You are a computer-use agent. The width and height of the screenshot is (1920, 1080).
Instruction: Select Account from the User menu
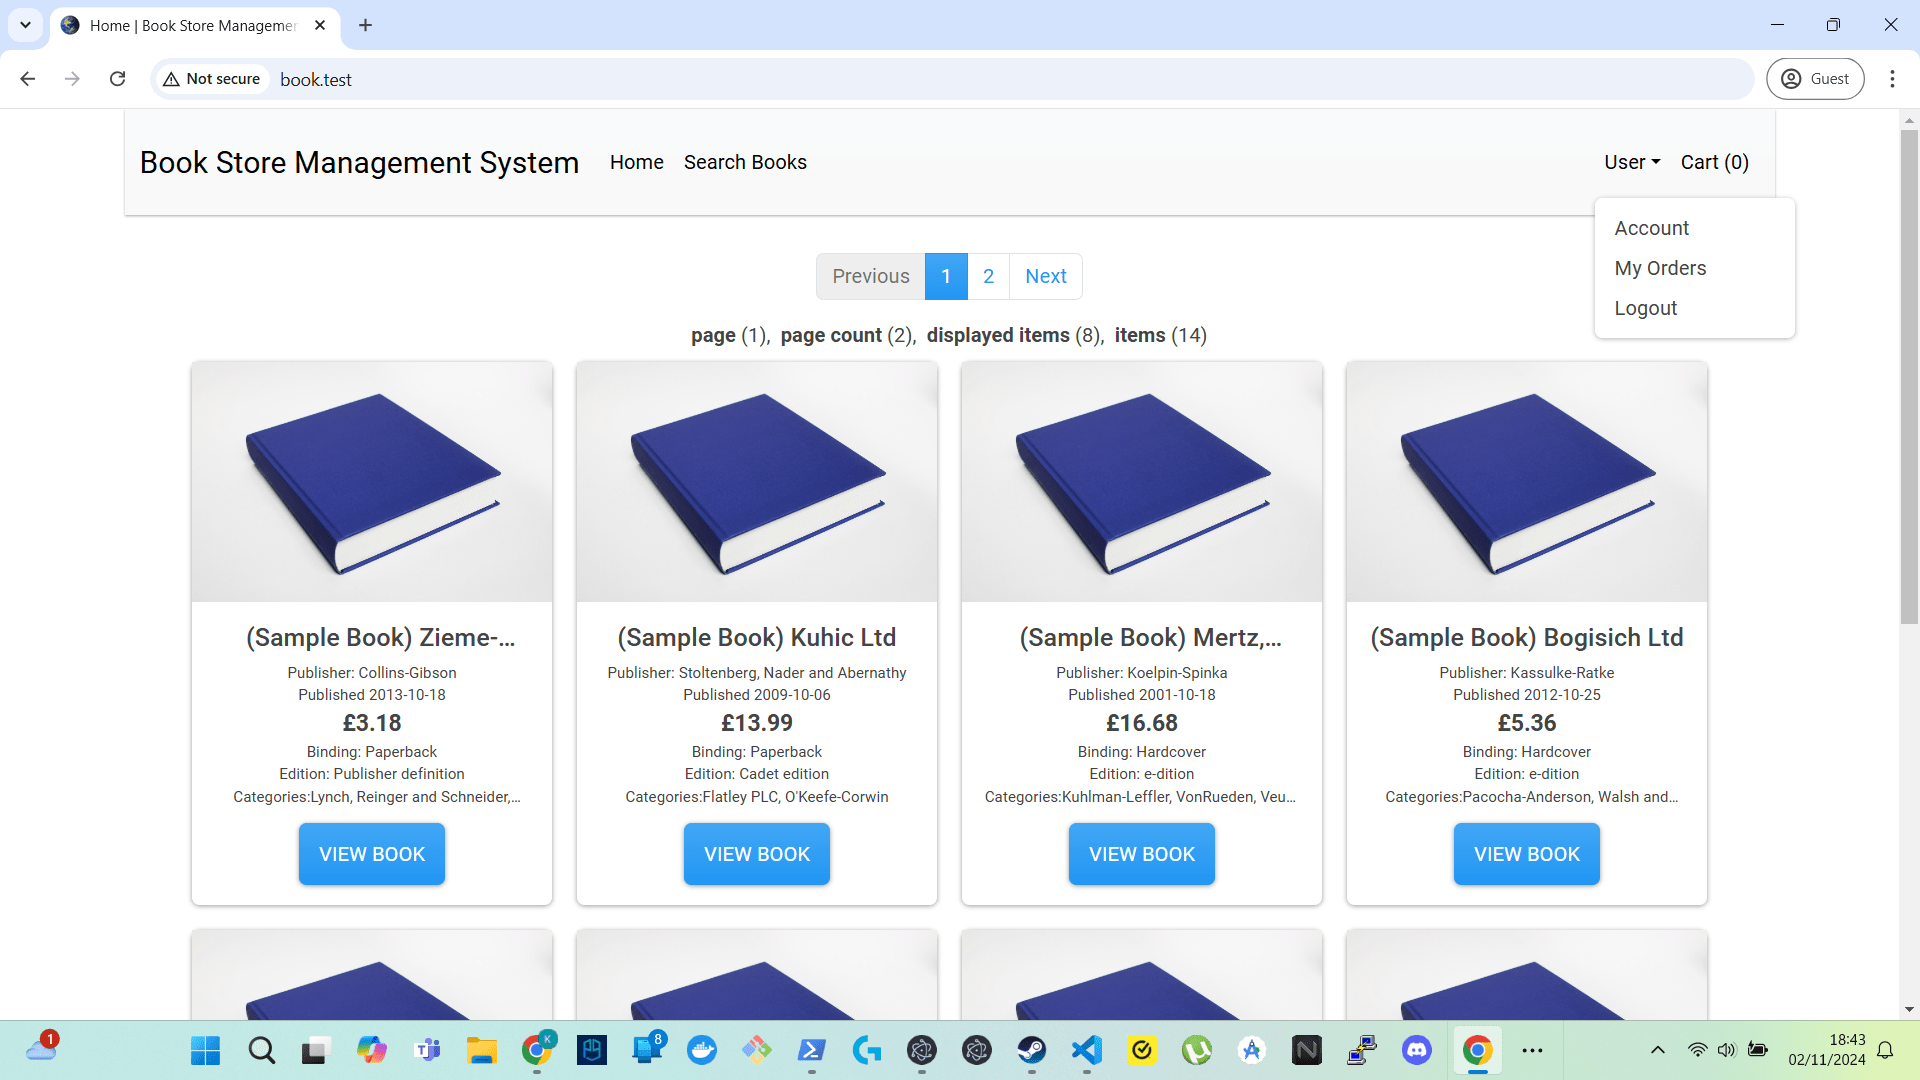(x=1651, y=228)
